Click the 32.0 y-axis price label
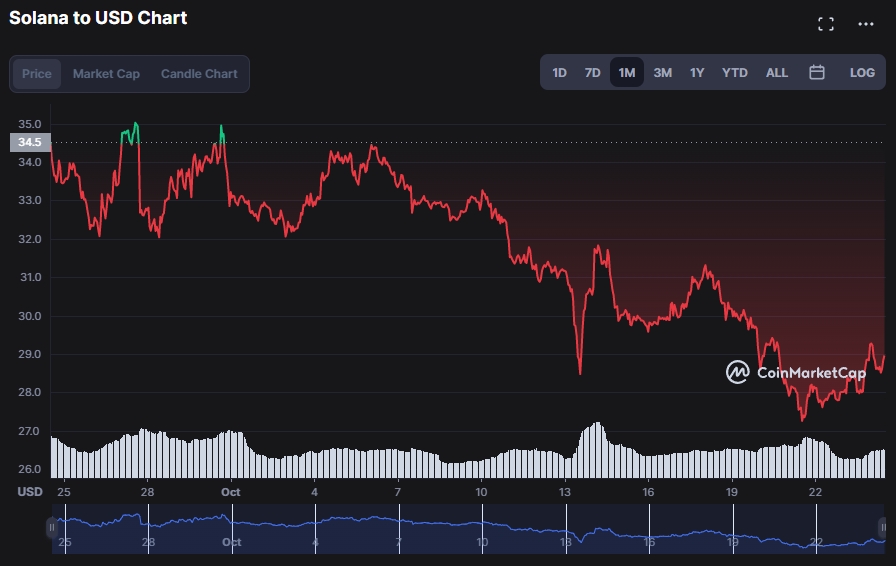Image resolution: width=896 pixels, height=566 pixels. coord(30,240)
